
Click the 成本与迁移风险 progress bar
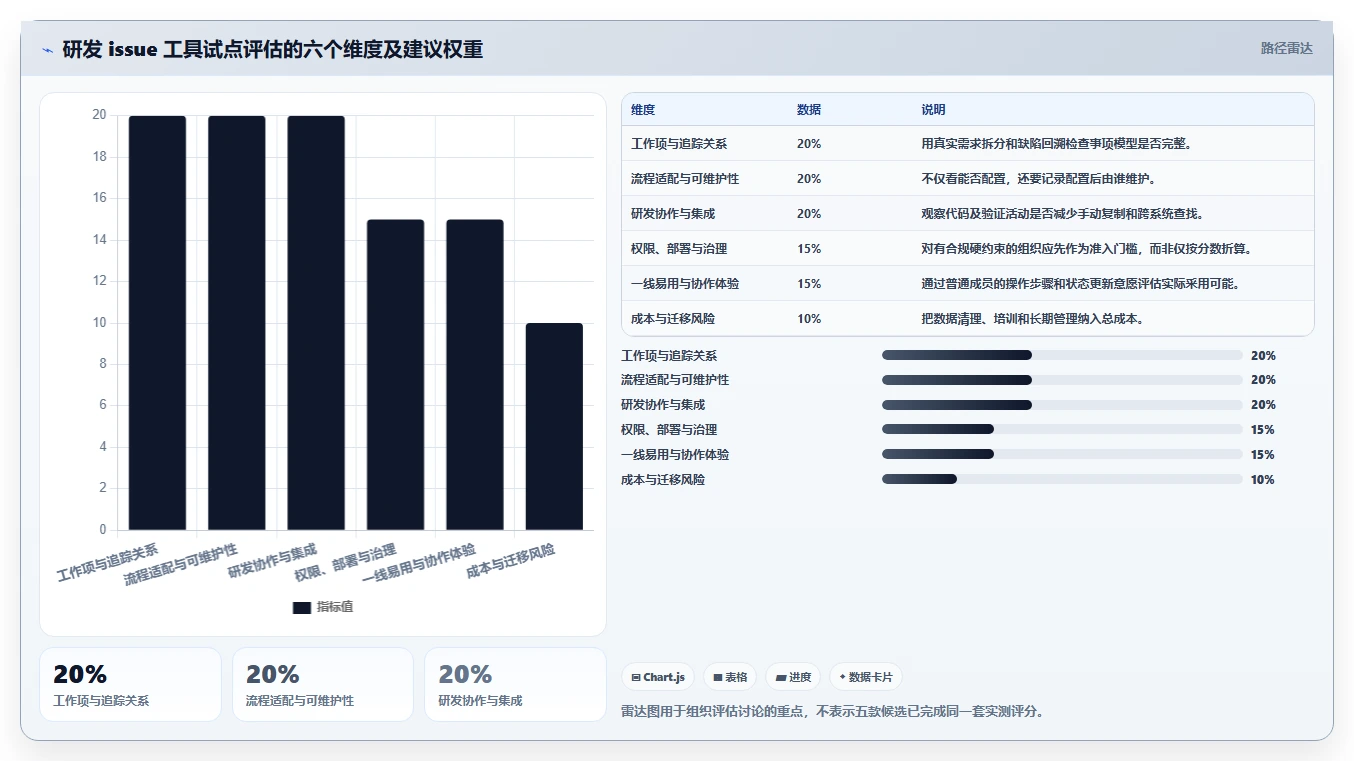1062,480
